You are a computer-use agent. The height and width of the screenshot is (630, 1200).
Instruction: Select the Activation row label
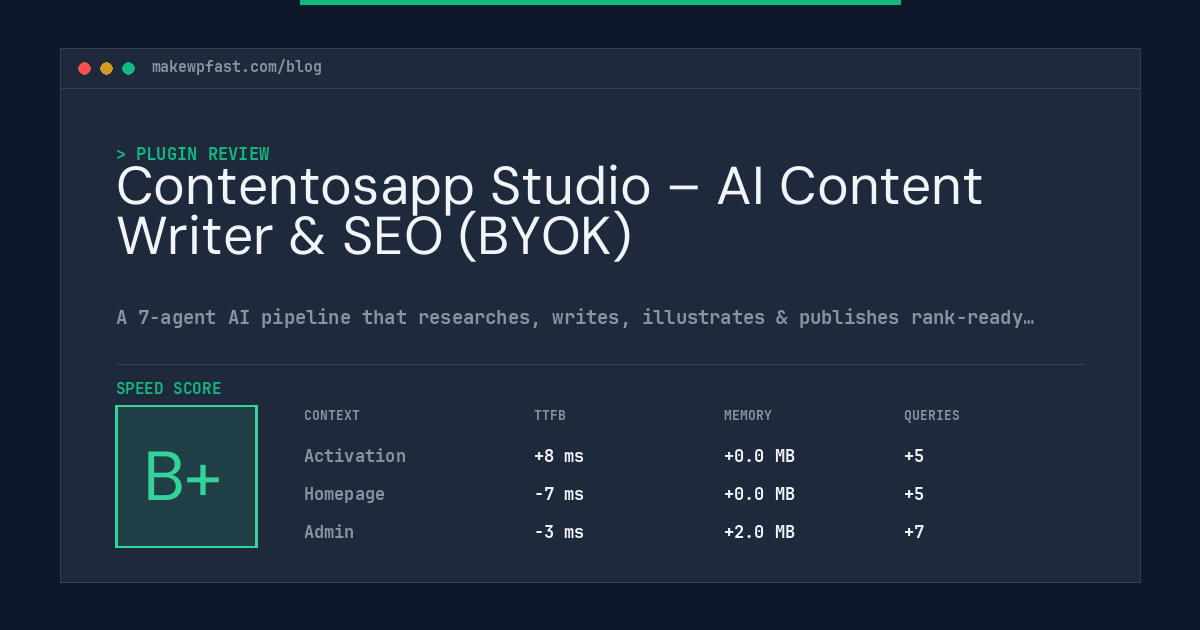click(355, 456)
